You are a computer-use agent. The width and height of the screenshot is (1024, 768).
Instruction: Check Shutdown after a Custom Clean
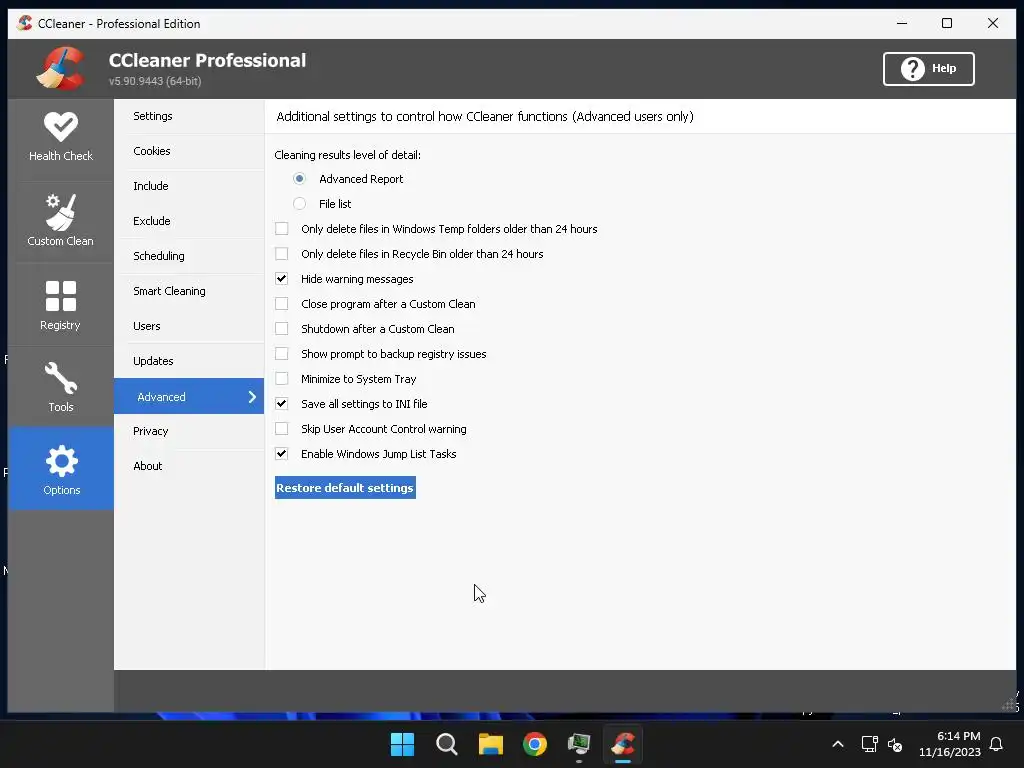coord(281,328)
